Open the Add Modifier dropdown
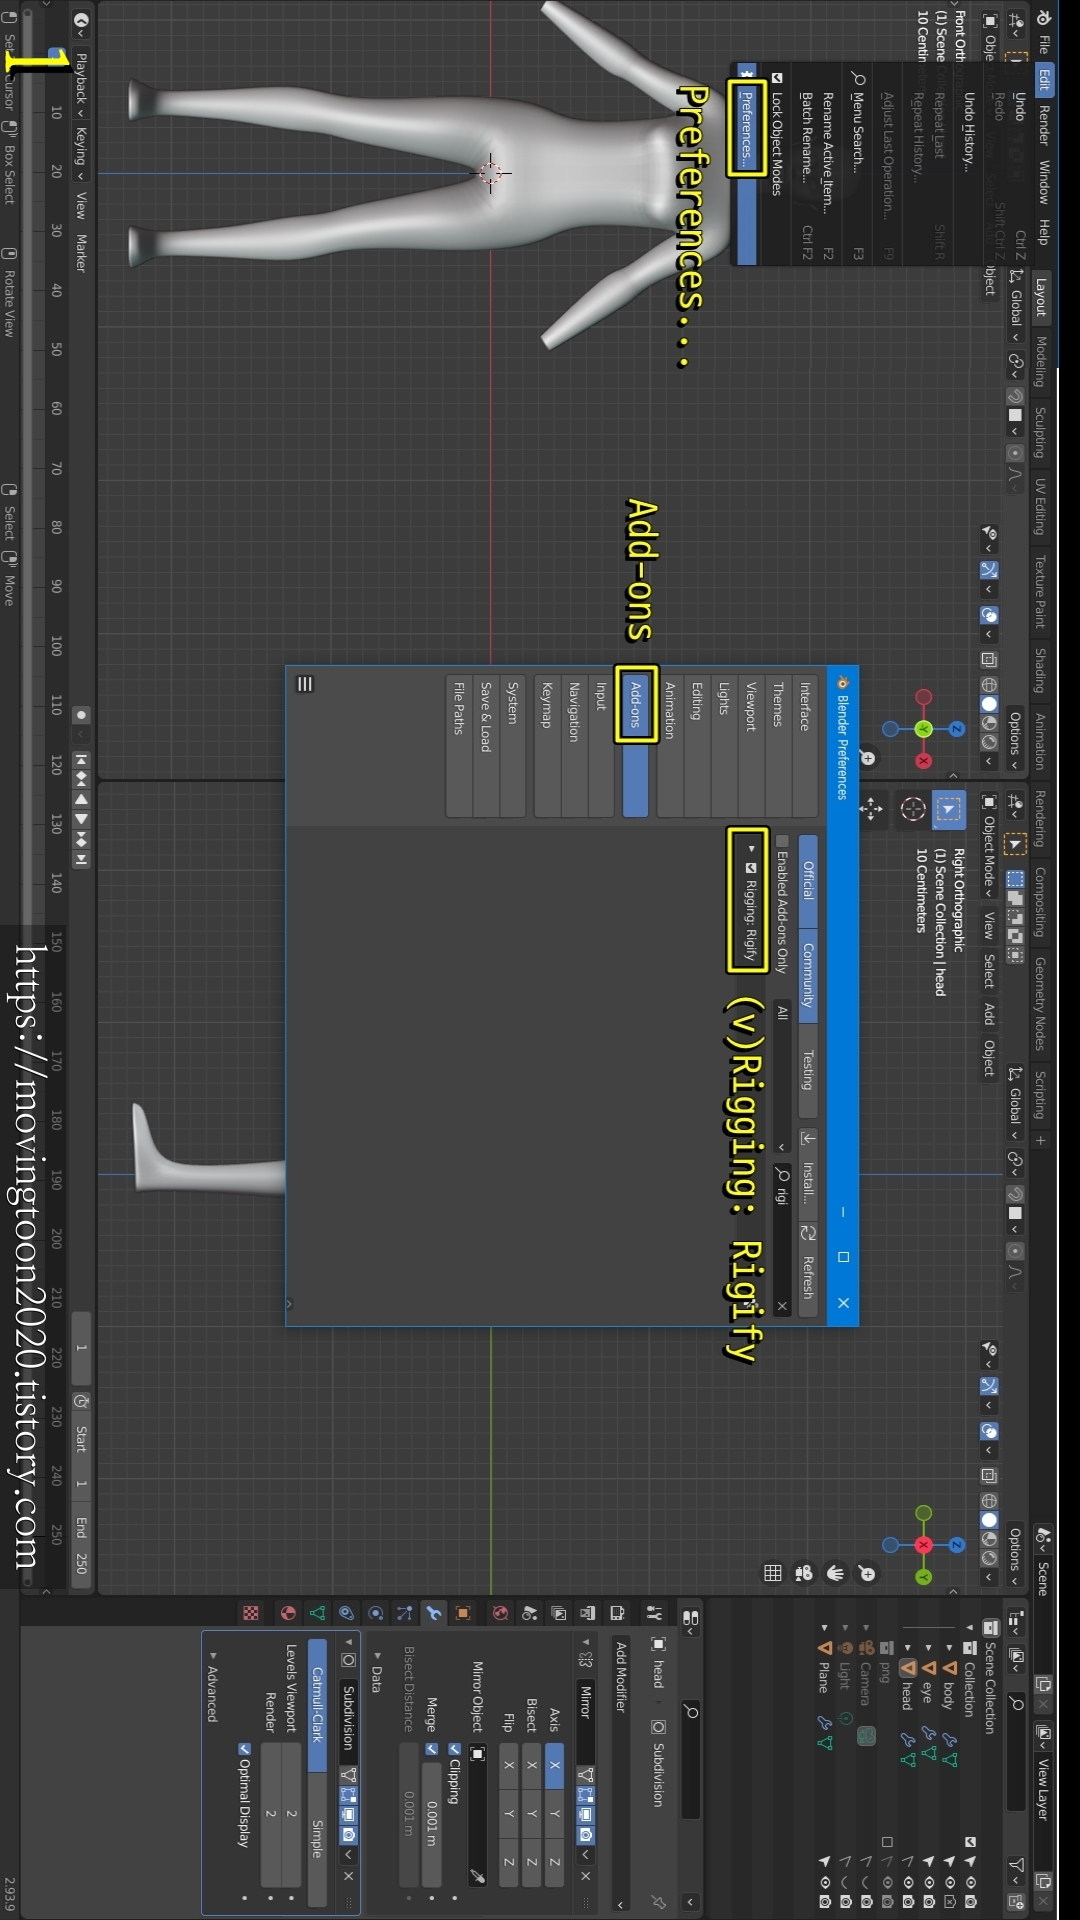This screenshot has height=1920, width=1080. coord(621,1775)
